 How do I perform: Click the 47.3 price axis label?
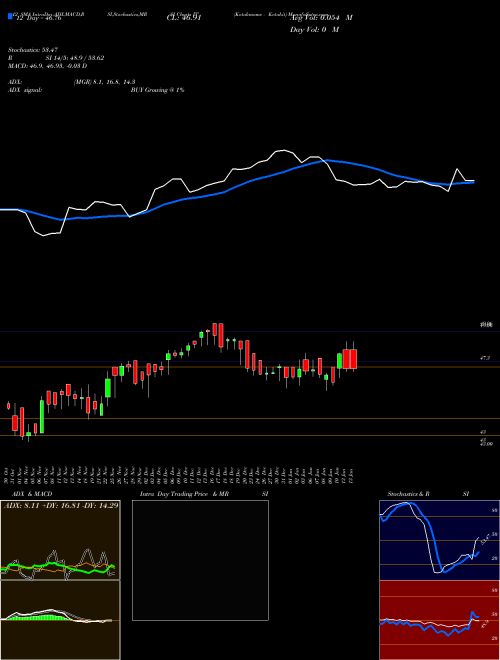(x=485, y=358)
